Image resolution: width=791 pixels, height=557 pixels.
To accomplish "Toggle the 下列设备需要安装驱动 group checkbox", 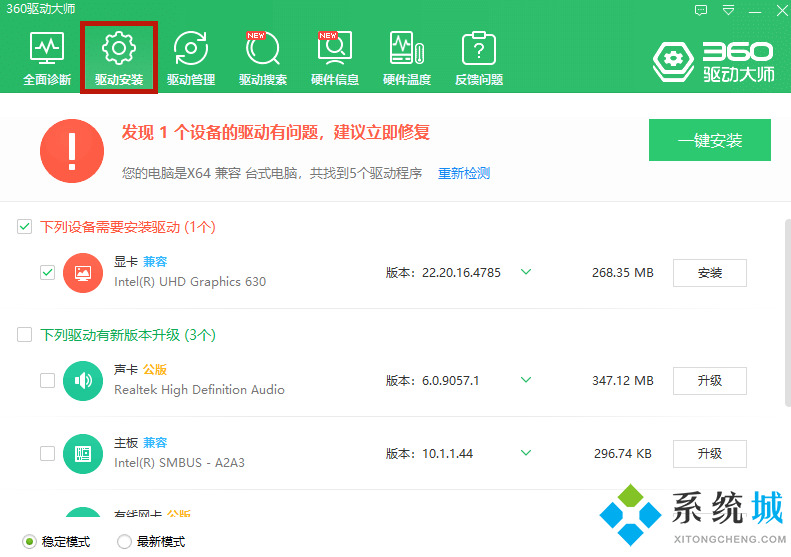I will click(x=24, y=227).
